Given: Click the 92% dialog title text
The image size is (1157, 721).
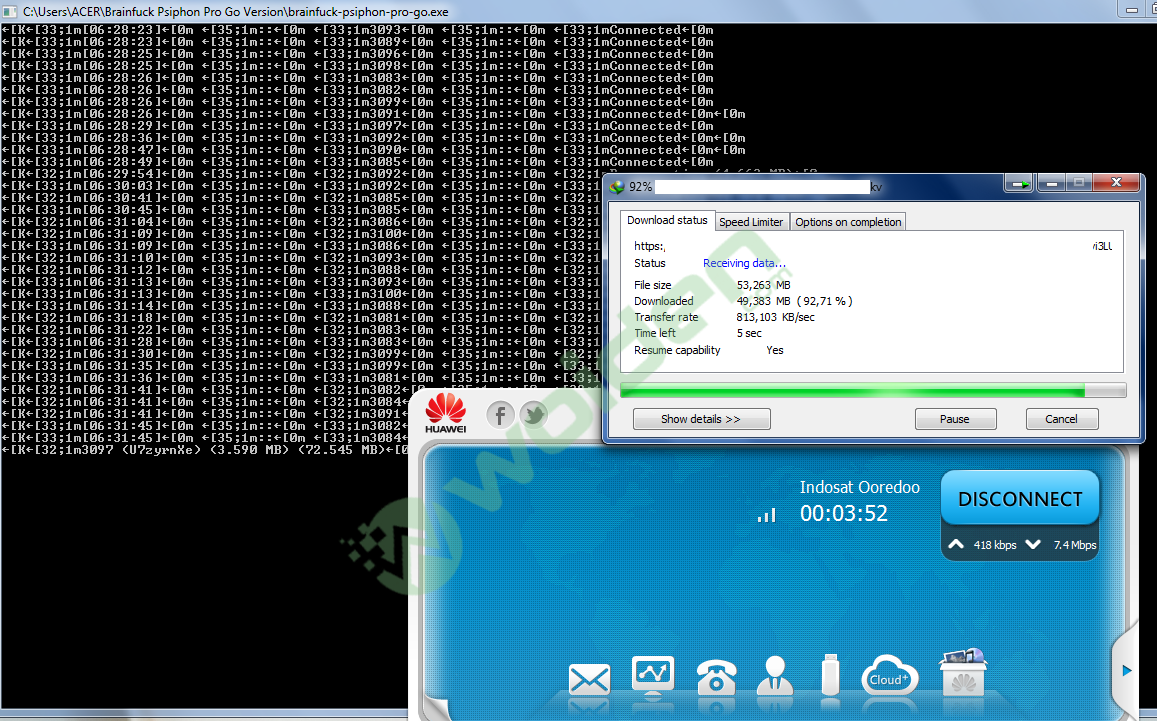Looking at the screenshot, I should [640, 187].
